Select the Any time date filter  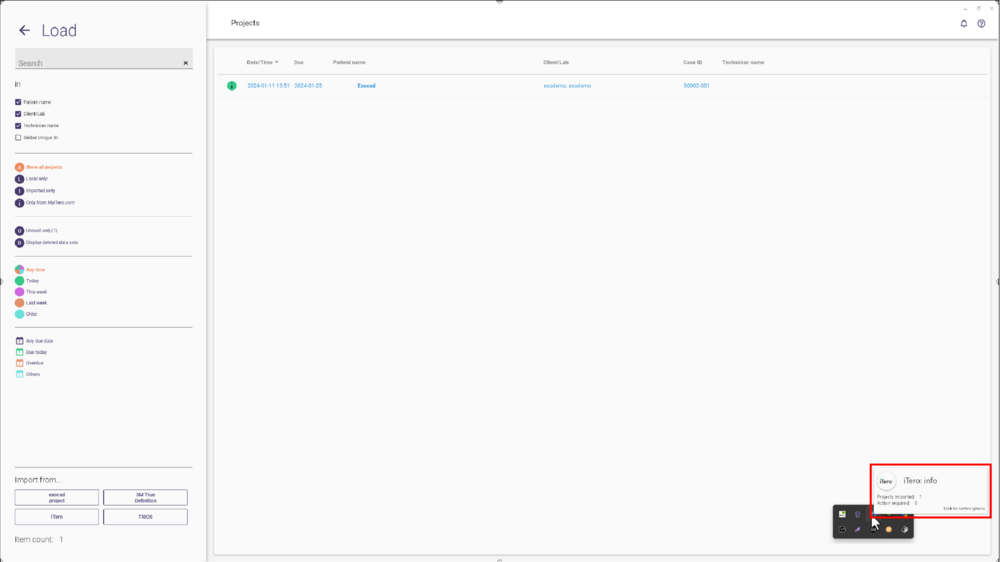[x=30, y=270]
